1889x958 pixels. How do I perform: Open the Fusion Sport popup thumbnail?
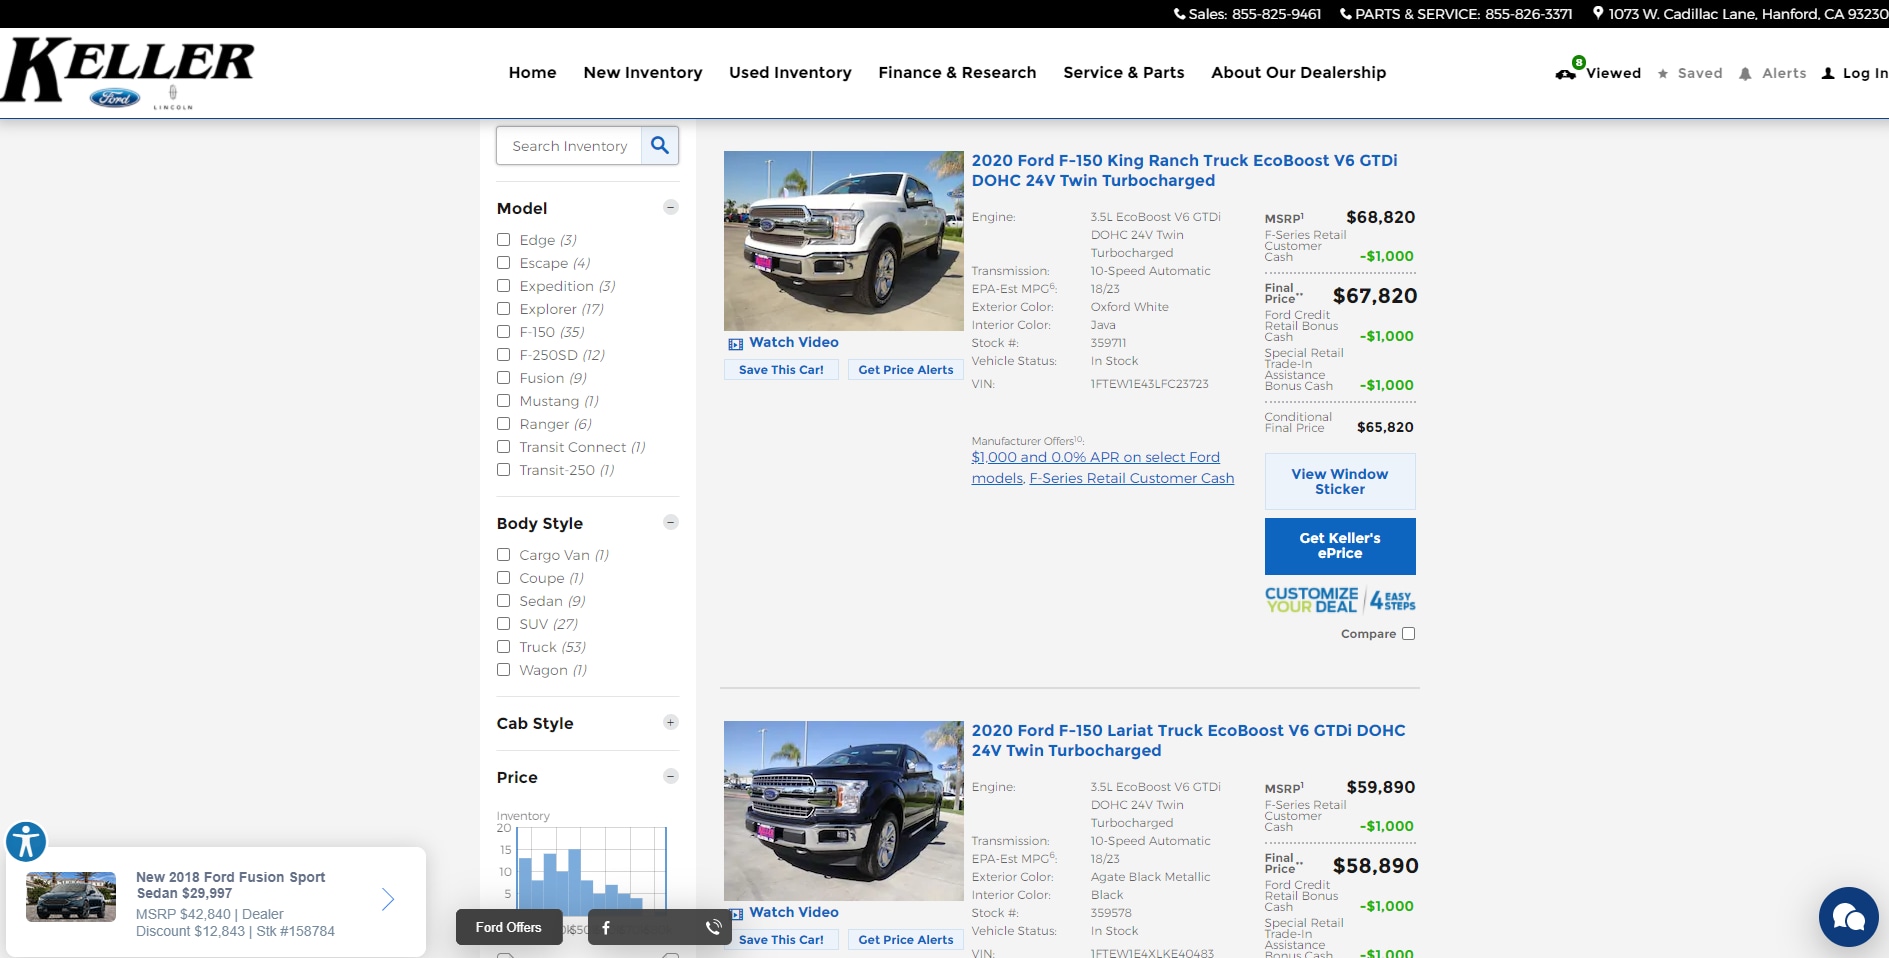coord(71,897)
